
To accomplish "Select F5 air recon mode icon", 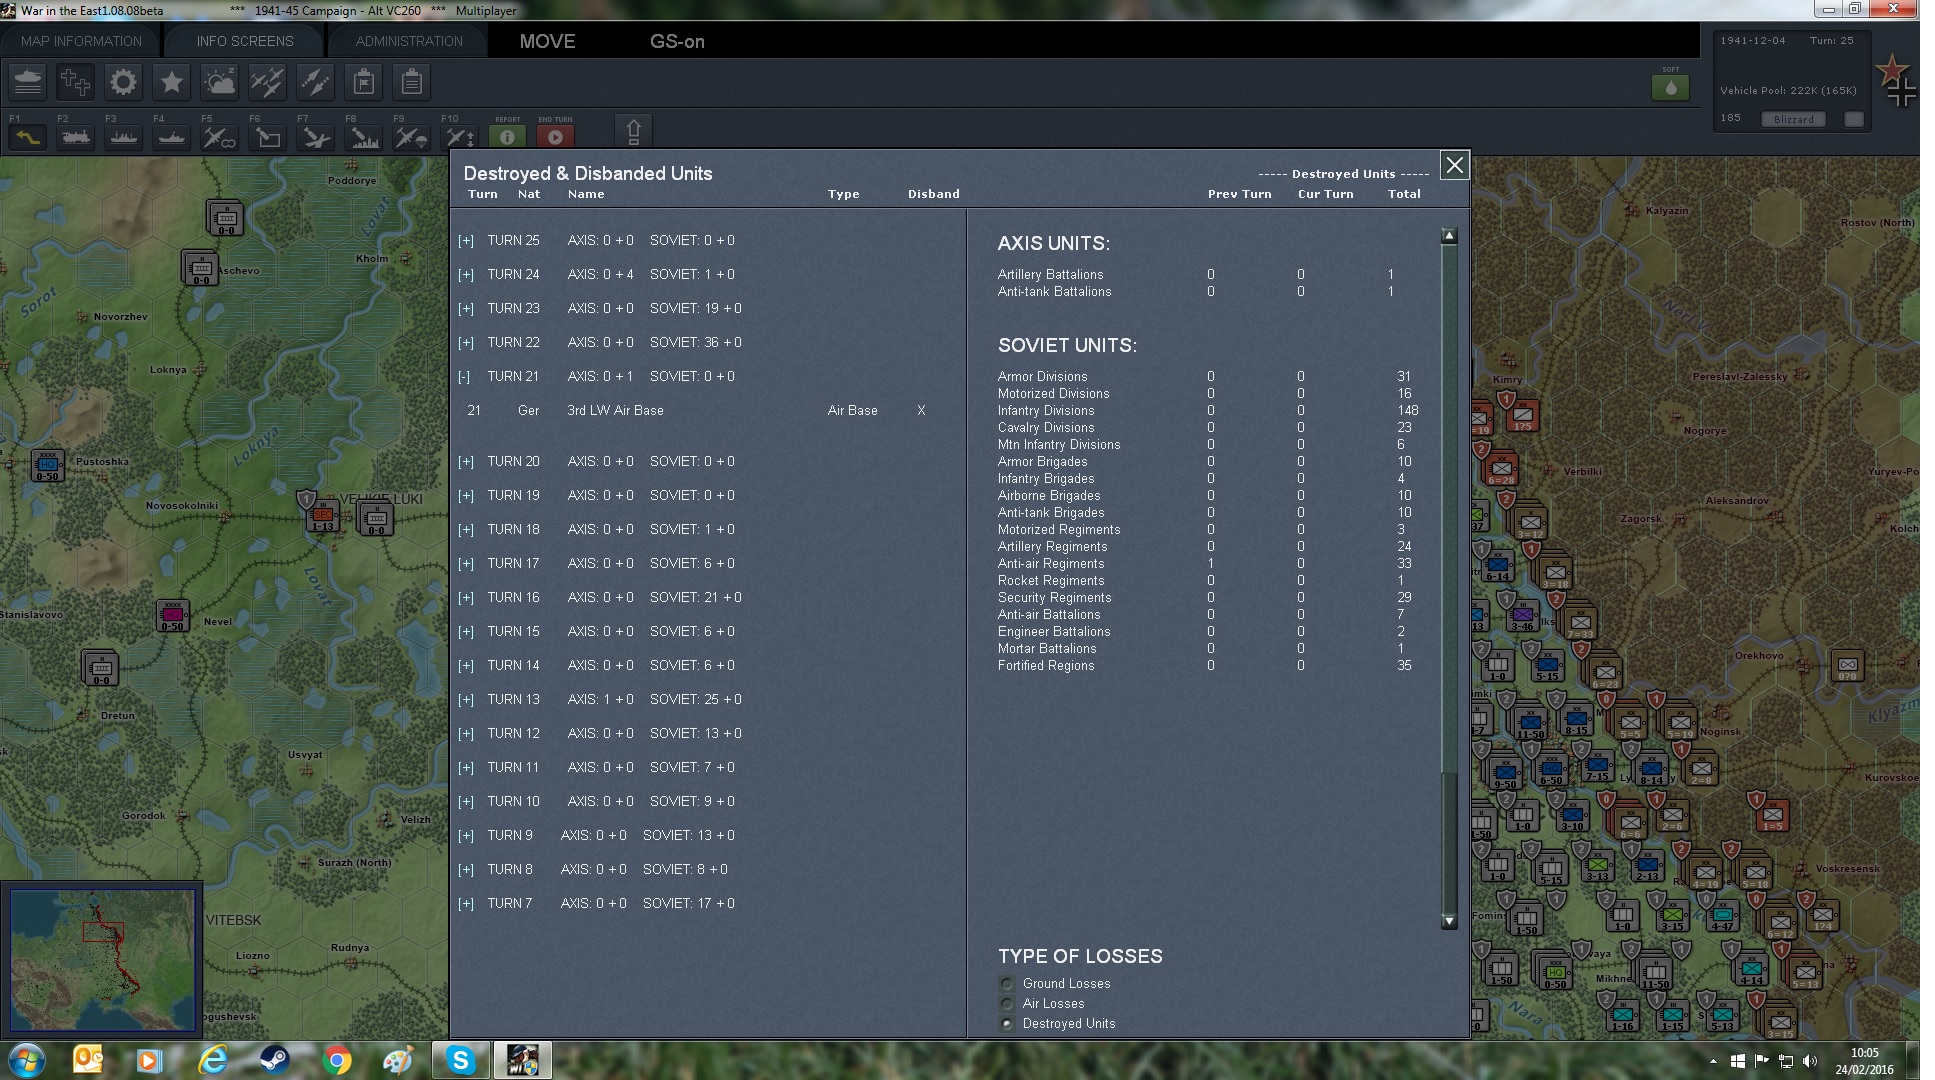I will point(219,137).
